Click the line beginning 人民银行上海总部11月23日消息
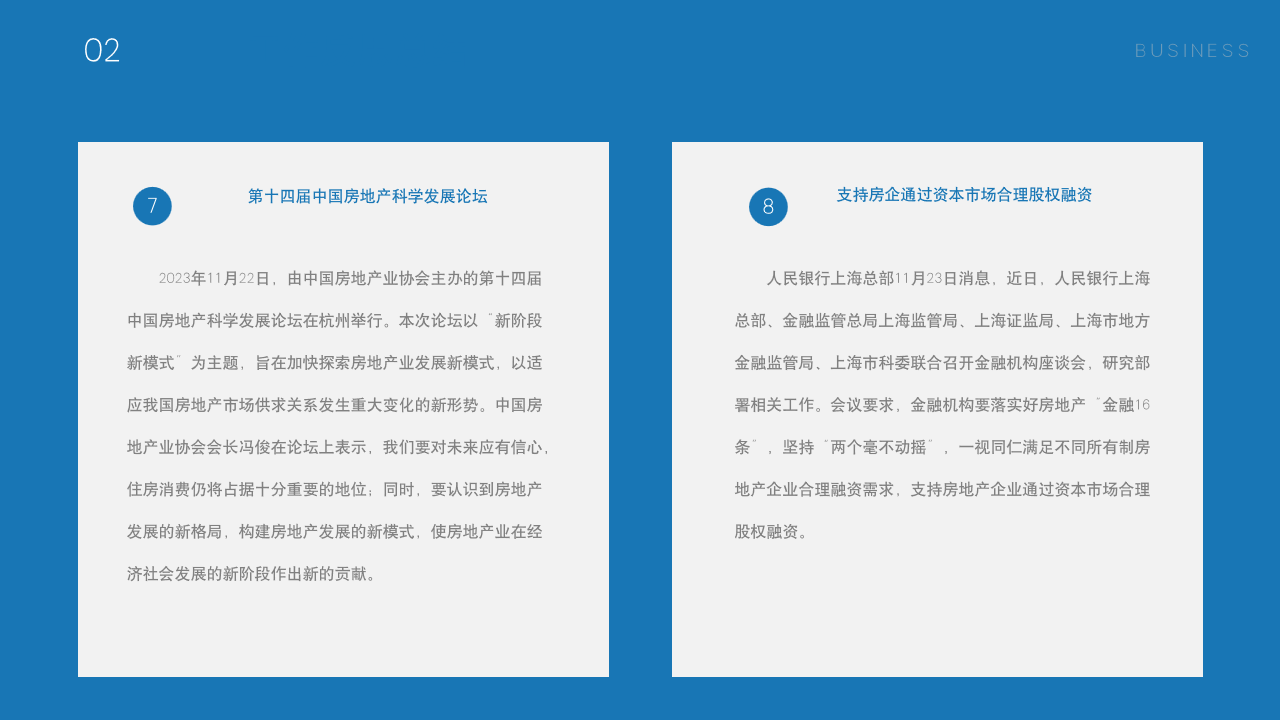 [x=958, y=278]
